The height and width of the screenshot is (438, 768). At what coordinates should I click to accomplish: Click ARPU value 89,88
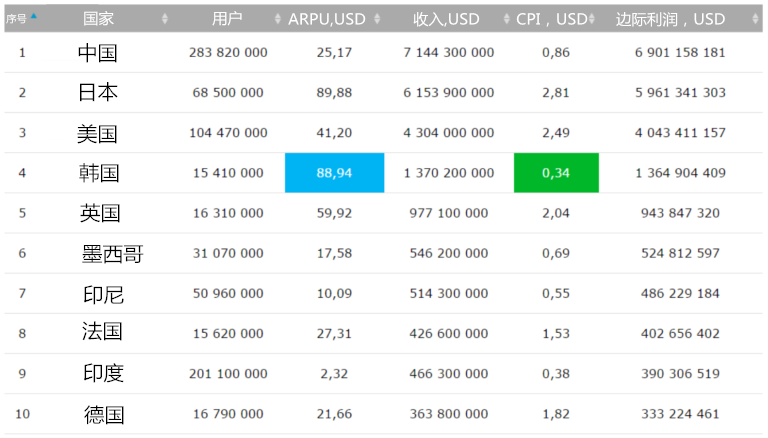coord(334,93)
